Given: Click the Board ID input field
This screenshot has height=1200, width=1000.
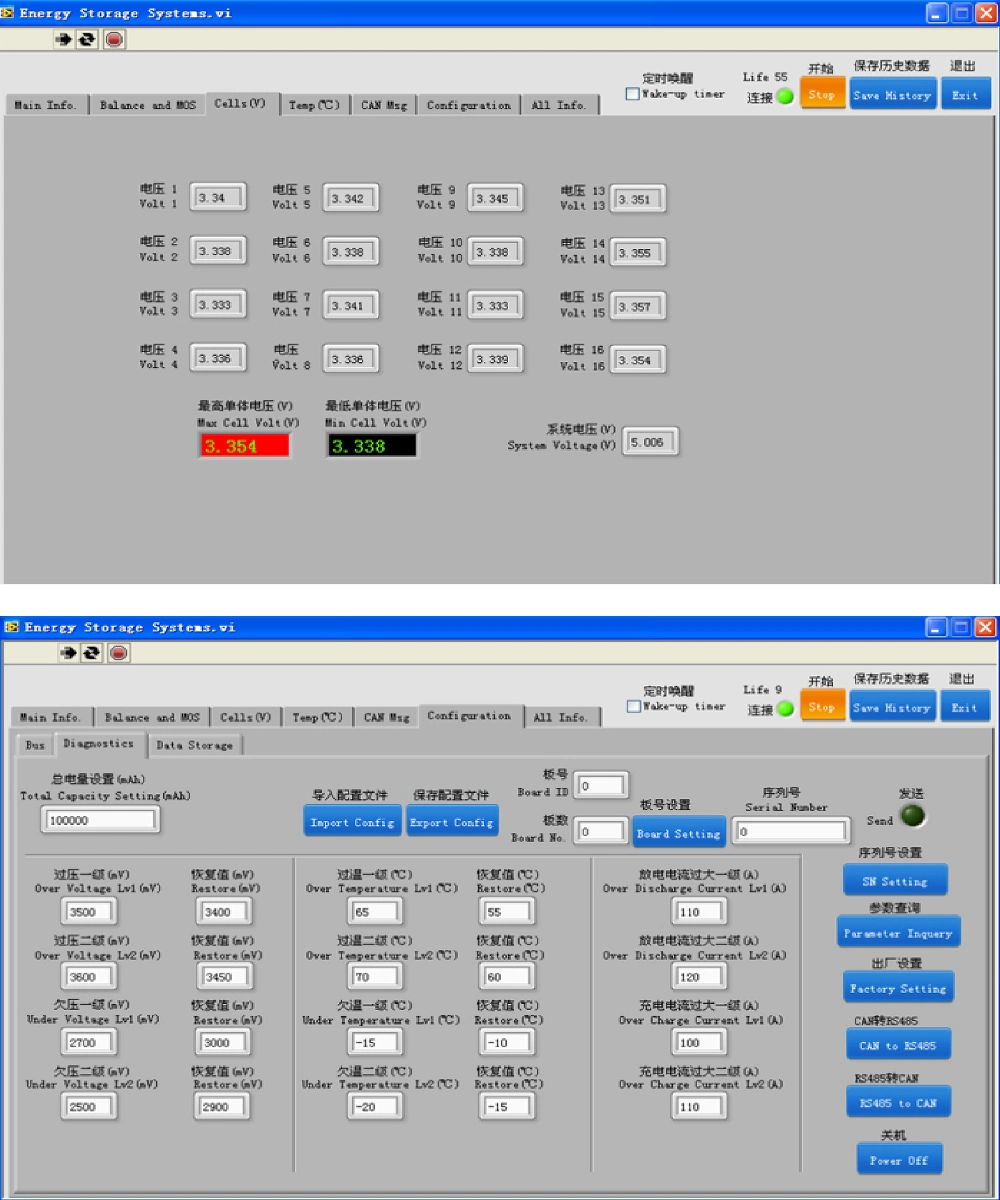Looking at the screenshot, I should (601, 786).
